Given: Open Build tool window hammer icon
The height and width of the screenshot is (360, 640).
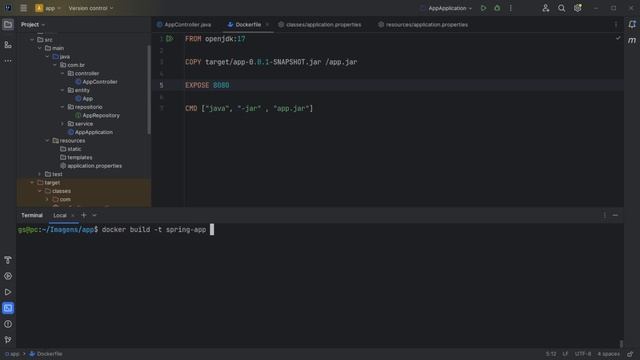Looking at the screenshot, I should click(8, 260).
